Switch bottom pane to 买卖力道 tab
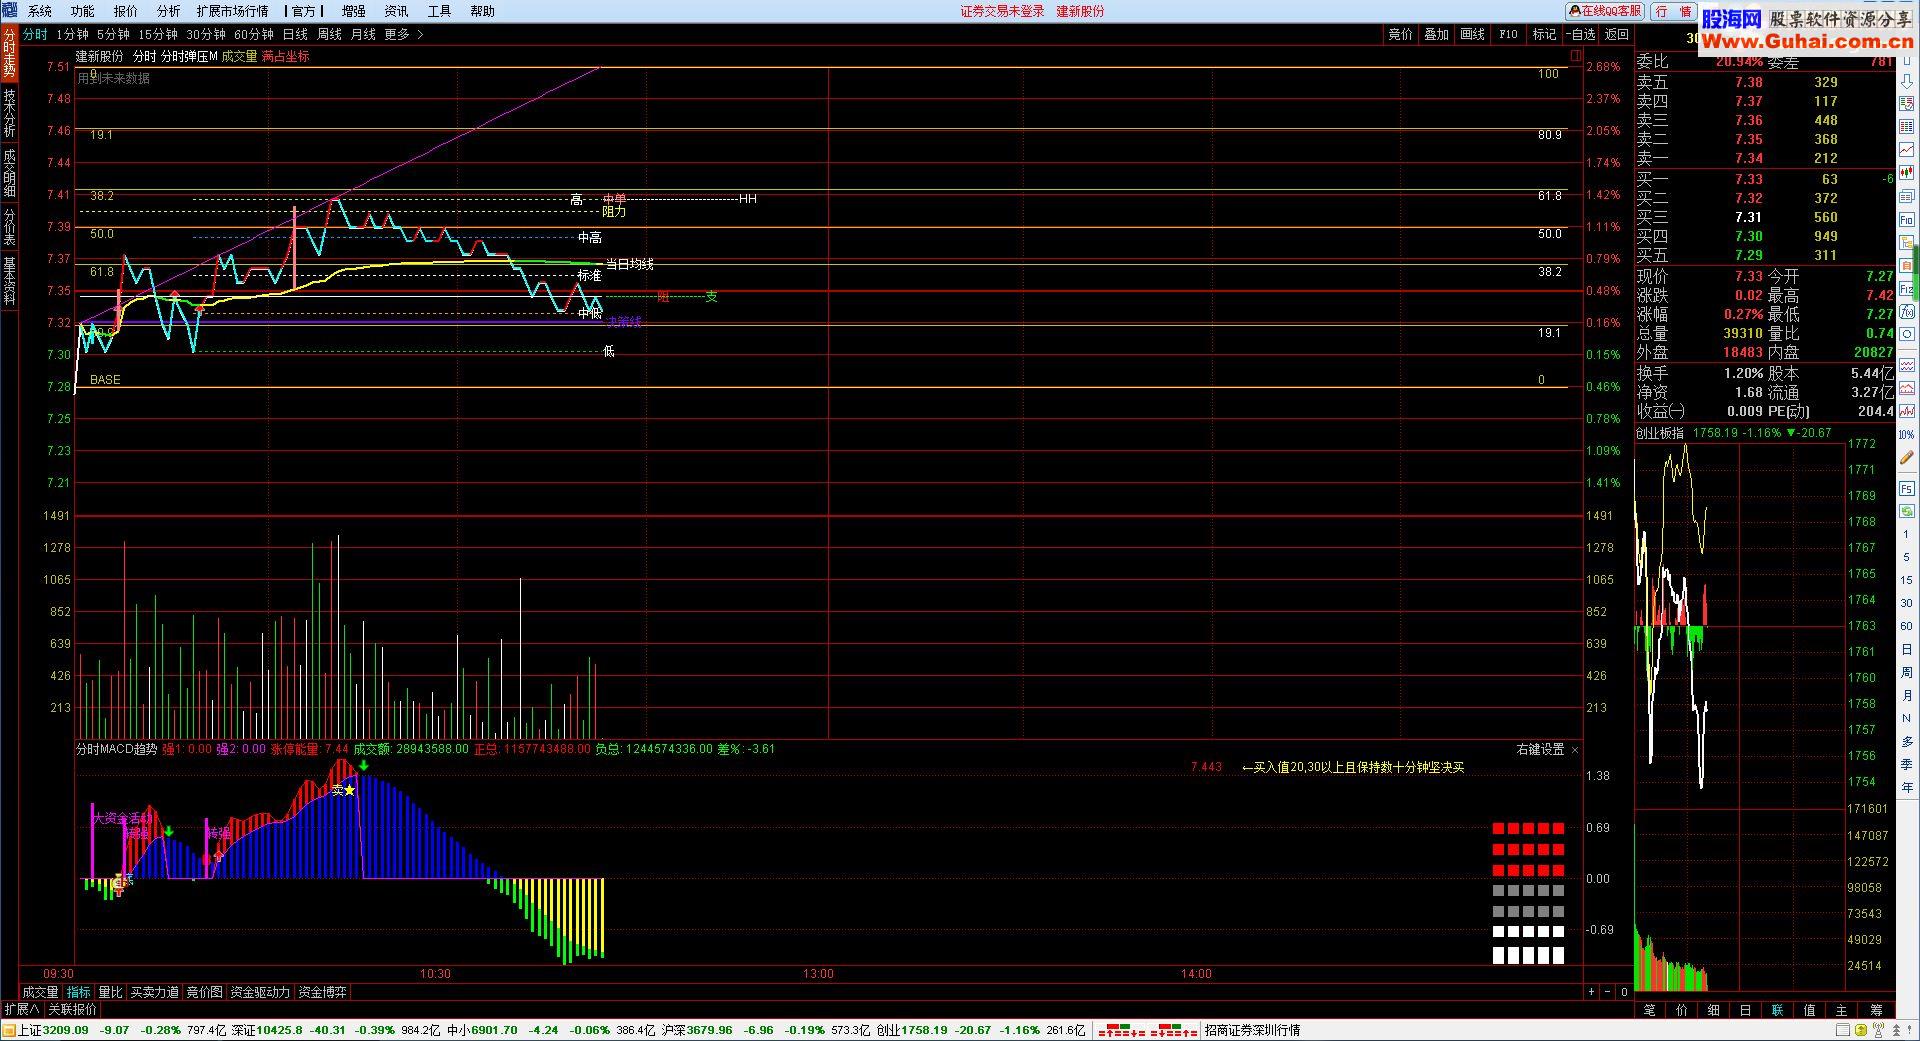 coord(155,992)
